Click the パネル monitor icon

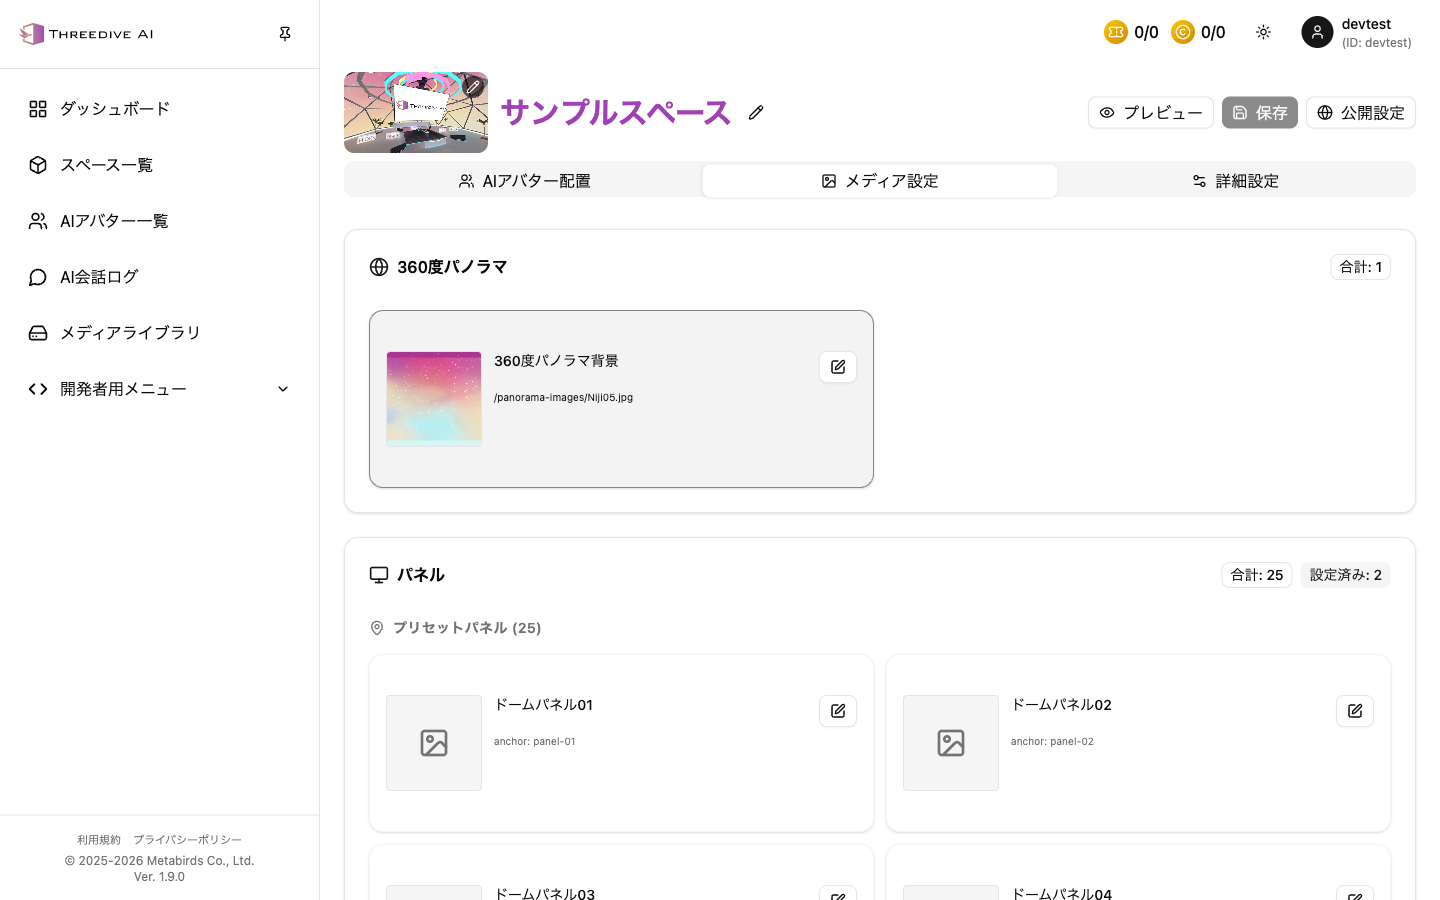pos(379,575)
